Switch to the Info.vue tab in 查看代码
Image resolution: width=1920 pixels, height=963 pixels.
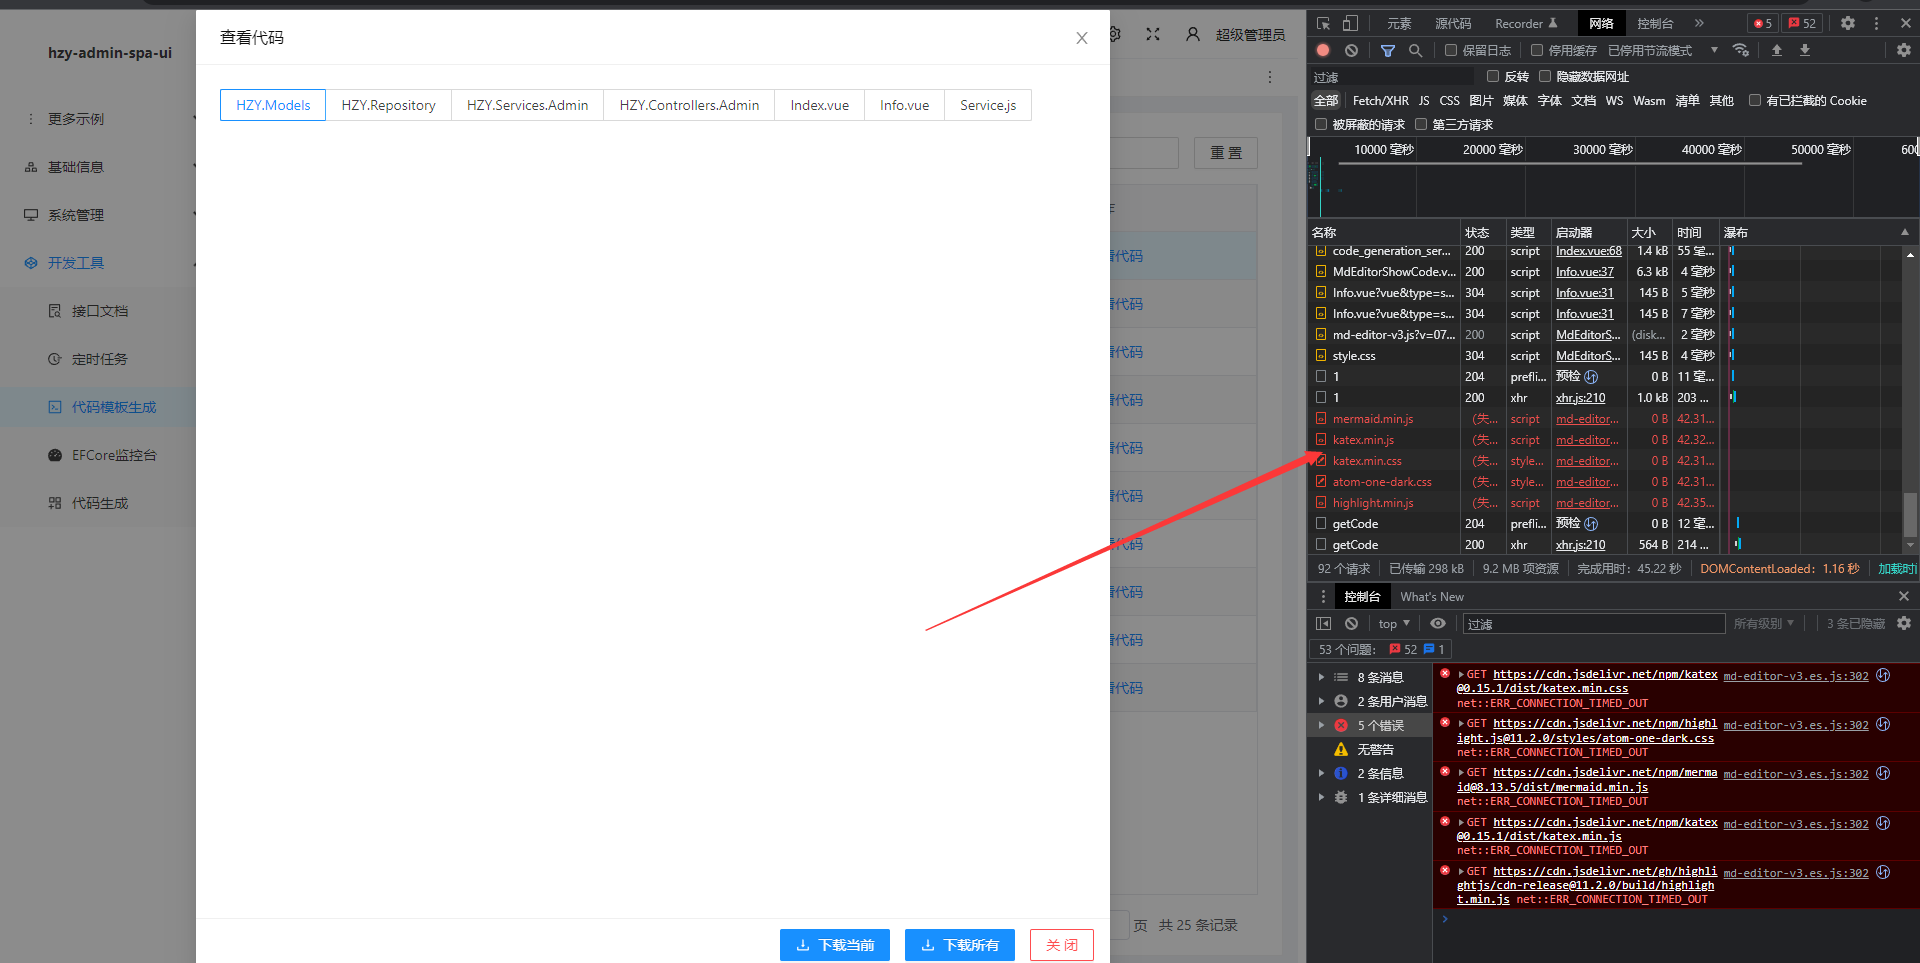pyautogui.click(x=903, y=104)
